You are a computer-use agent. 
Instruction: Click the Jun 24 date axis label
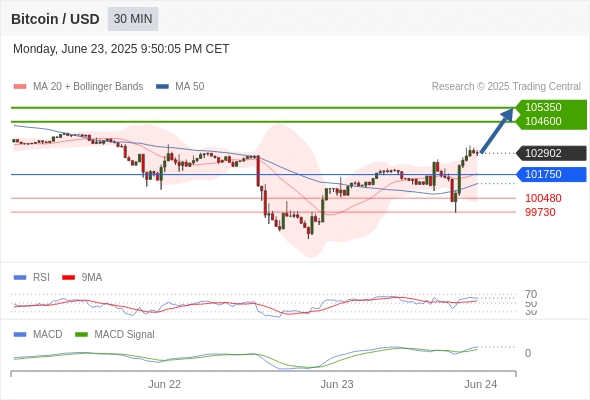pyautogui.click(x=481, y=384)
